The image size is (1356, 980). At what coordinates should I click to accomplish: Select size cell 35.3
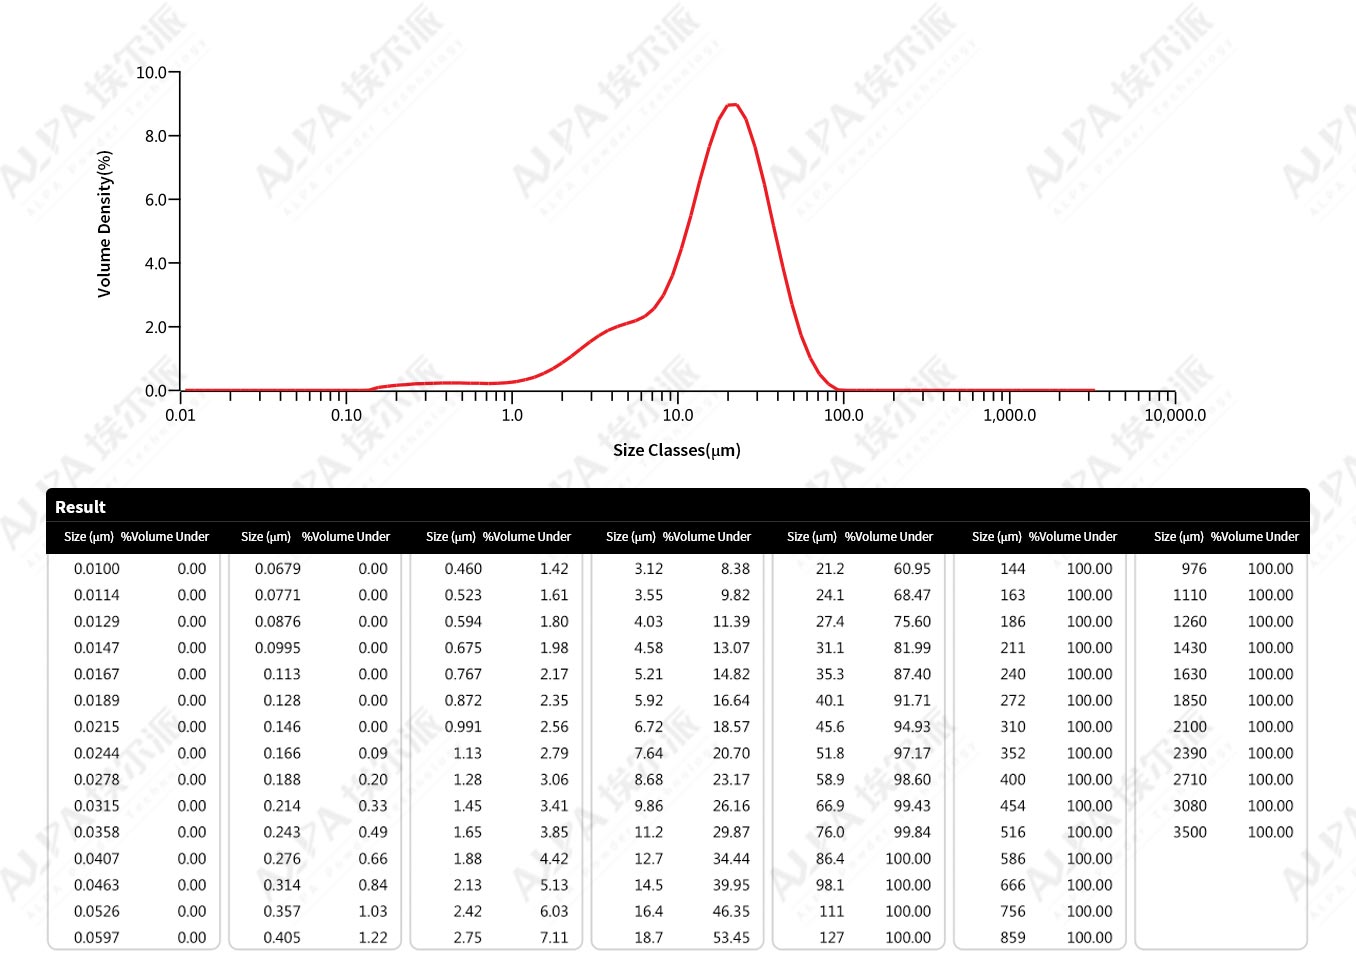point(830,674)
